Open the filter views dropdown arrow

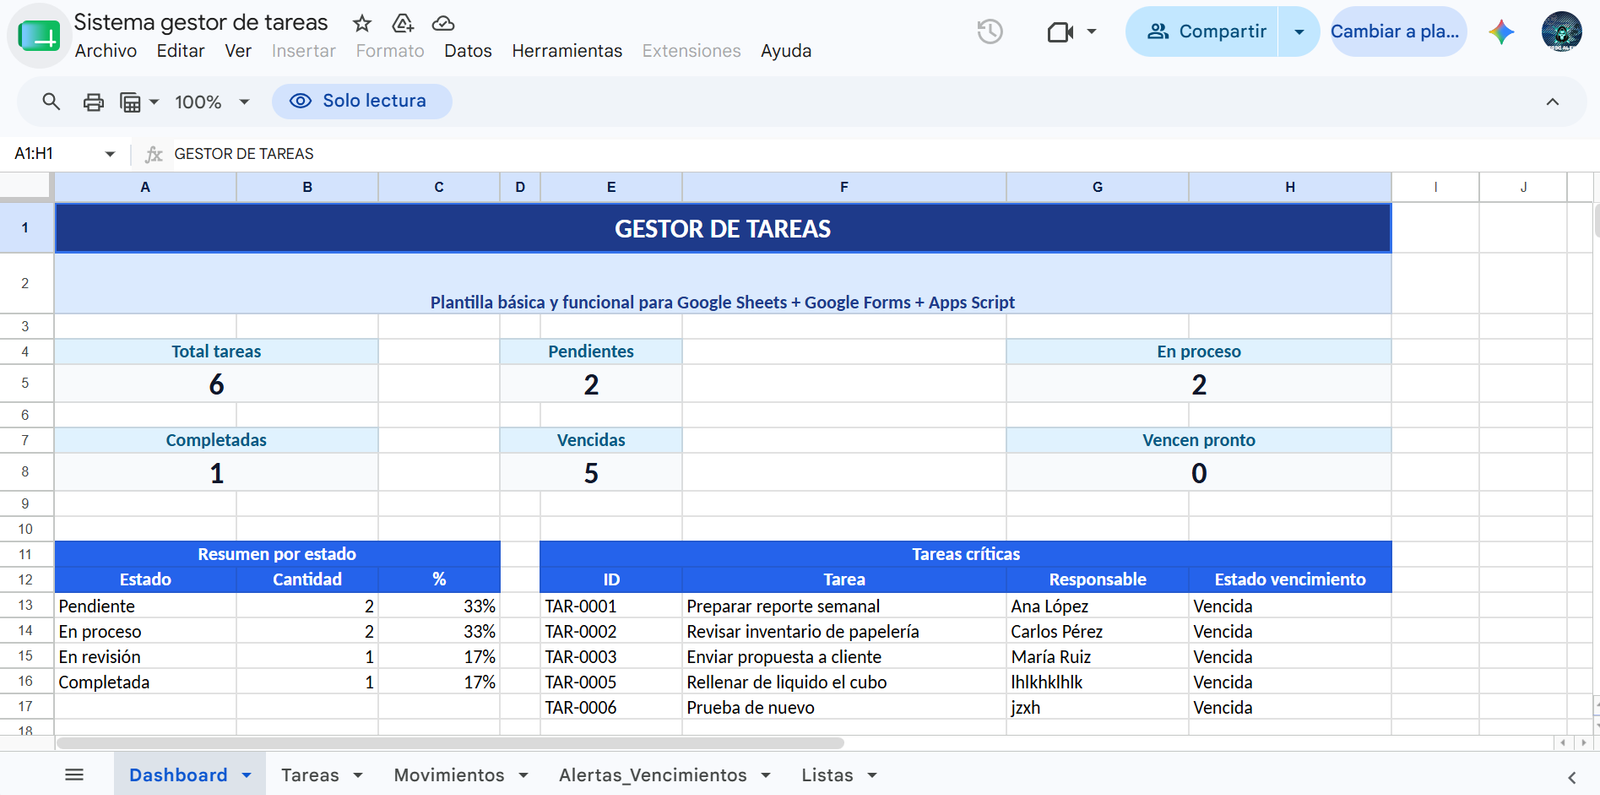(x=154, y=102)
